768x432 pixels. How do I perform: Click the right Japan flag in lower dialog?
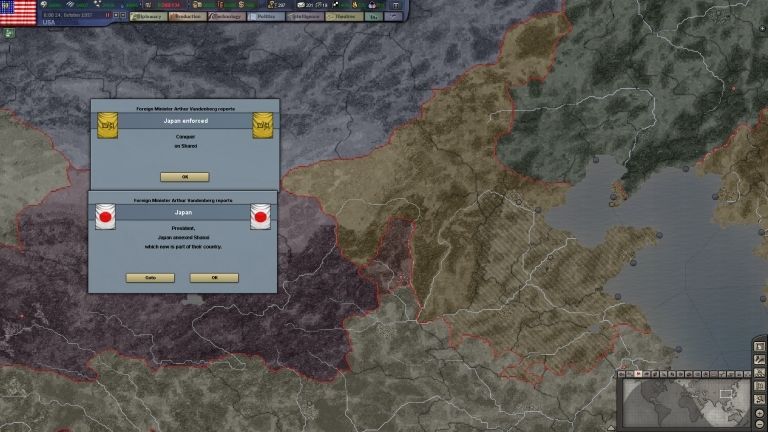(x=261, y=216)
